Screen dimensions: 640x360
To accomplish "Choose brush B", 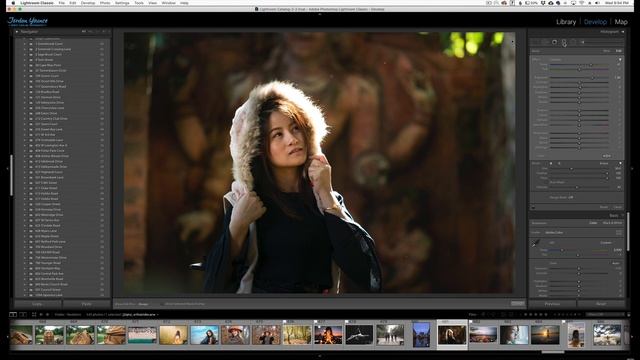I will pos(559,163).
